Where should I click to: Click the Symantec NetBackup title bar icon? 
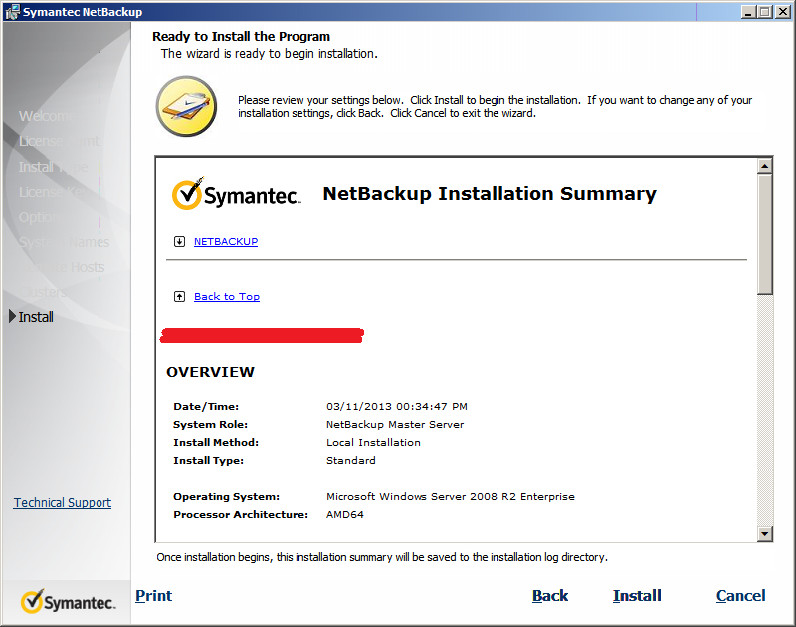pos(11,12)
